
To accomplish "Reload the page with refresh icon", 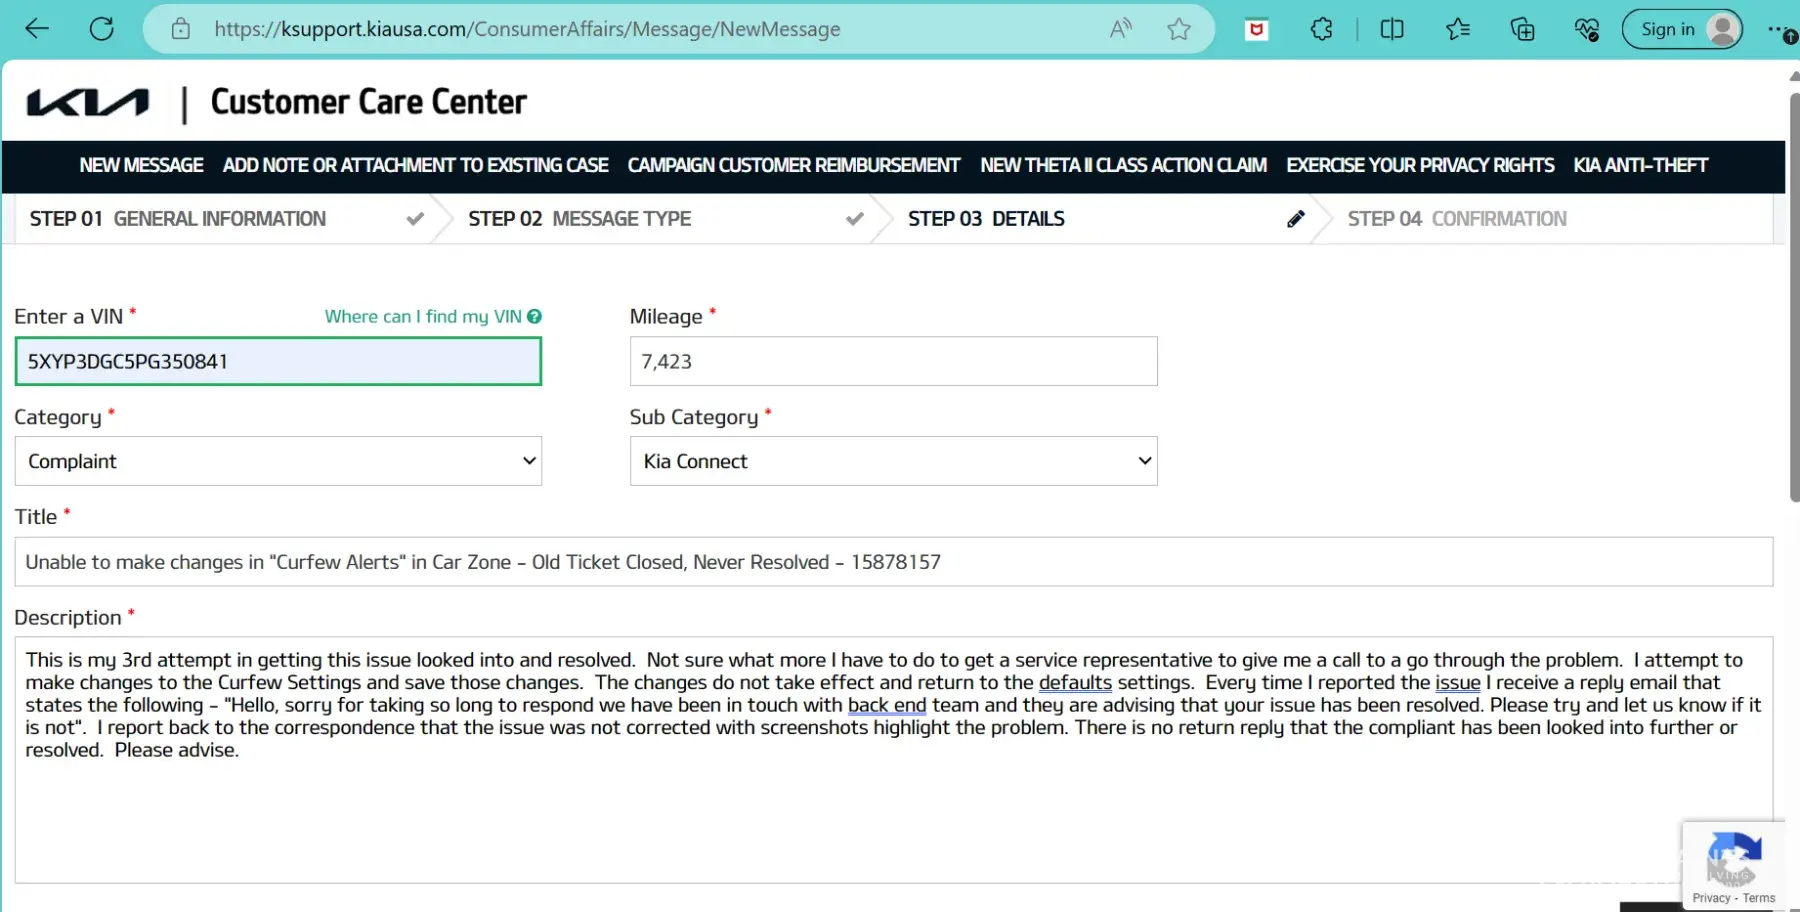I will [101, 29].
